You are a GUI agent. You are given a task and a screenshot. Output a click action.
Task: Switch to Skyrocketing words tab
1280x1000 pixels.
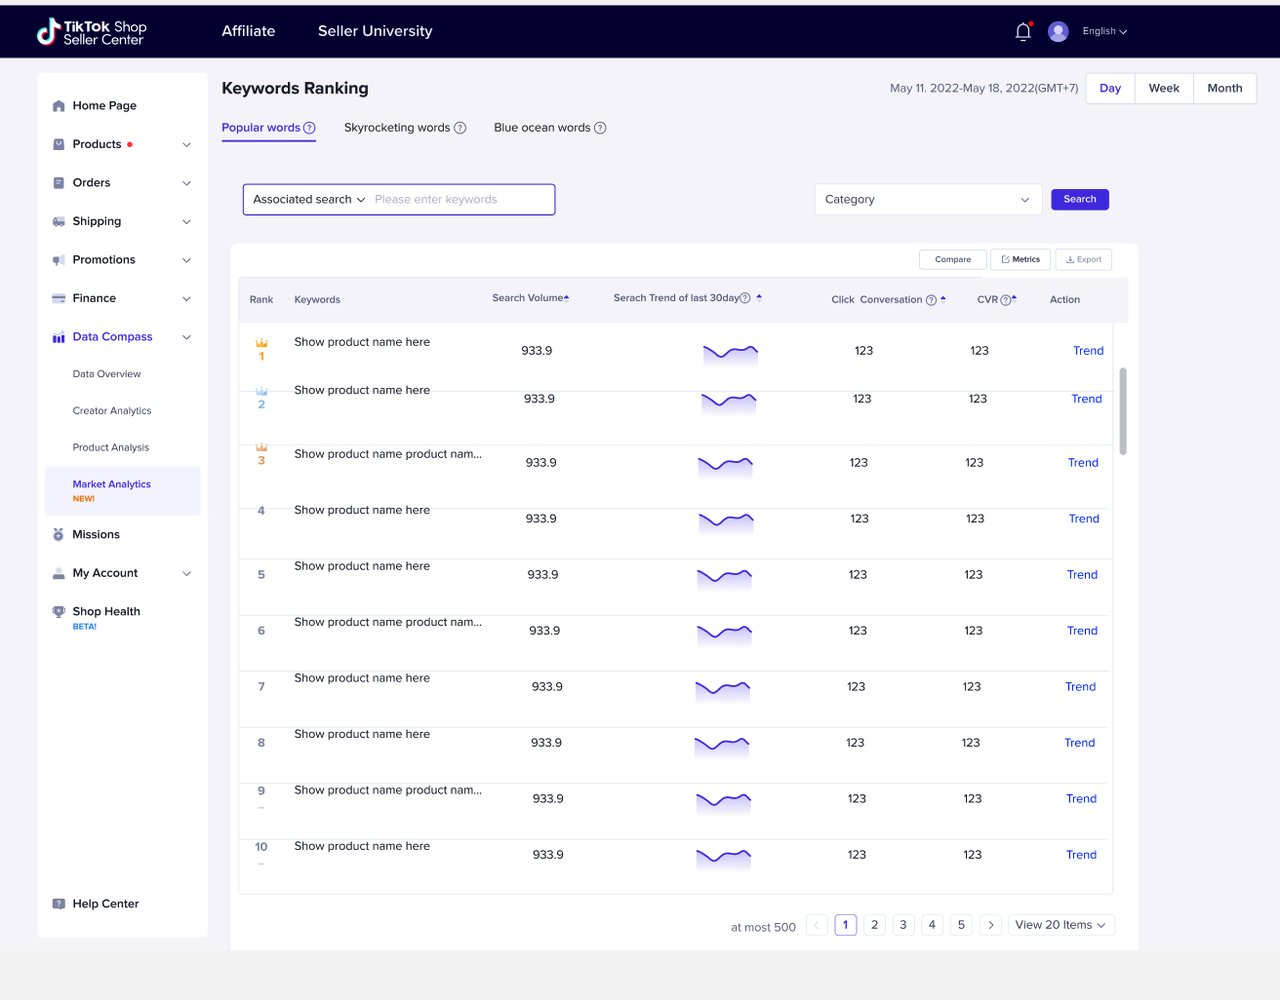click(x=397, y=128)
